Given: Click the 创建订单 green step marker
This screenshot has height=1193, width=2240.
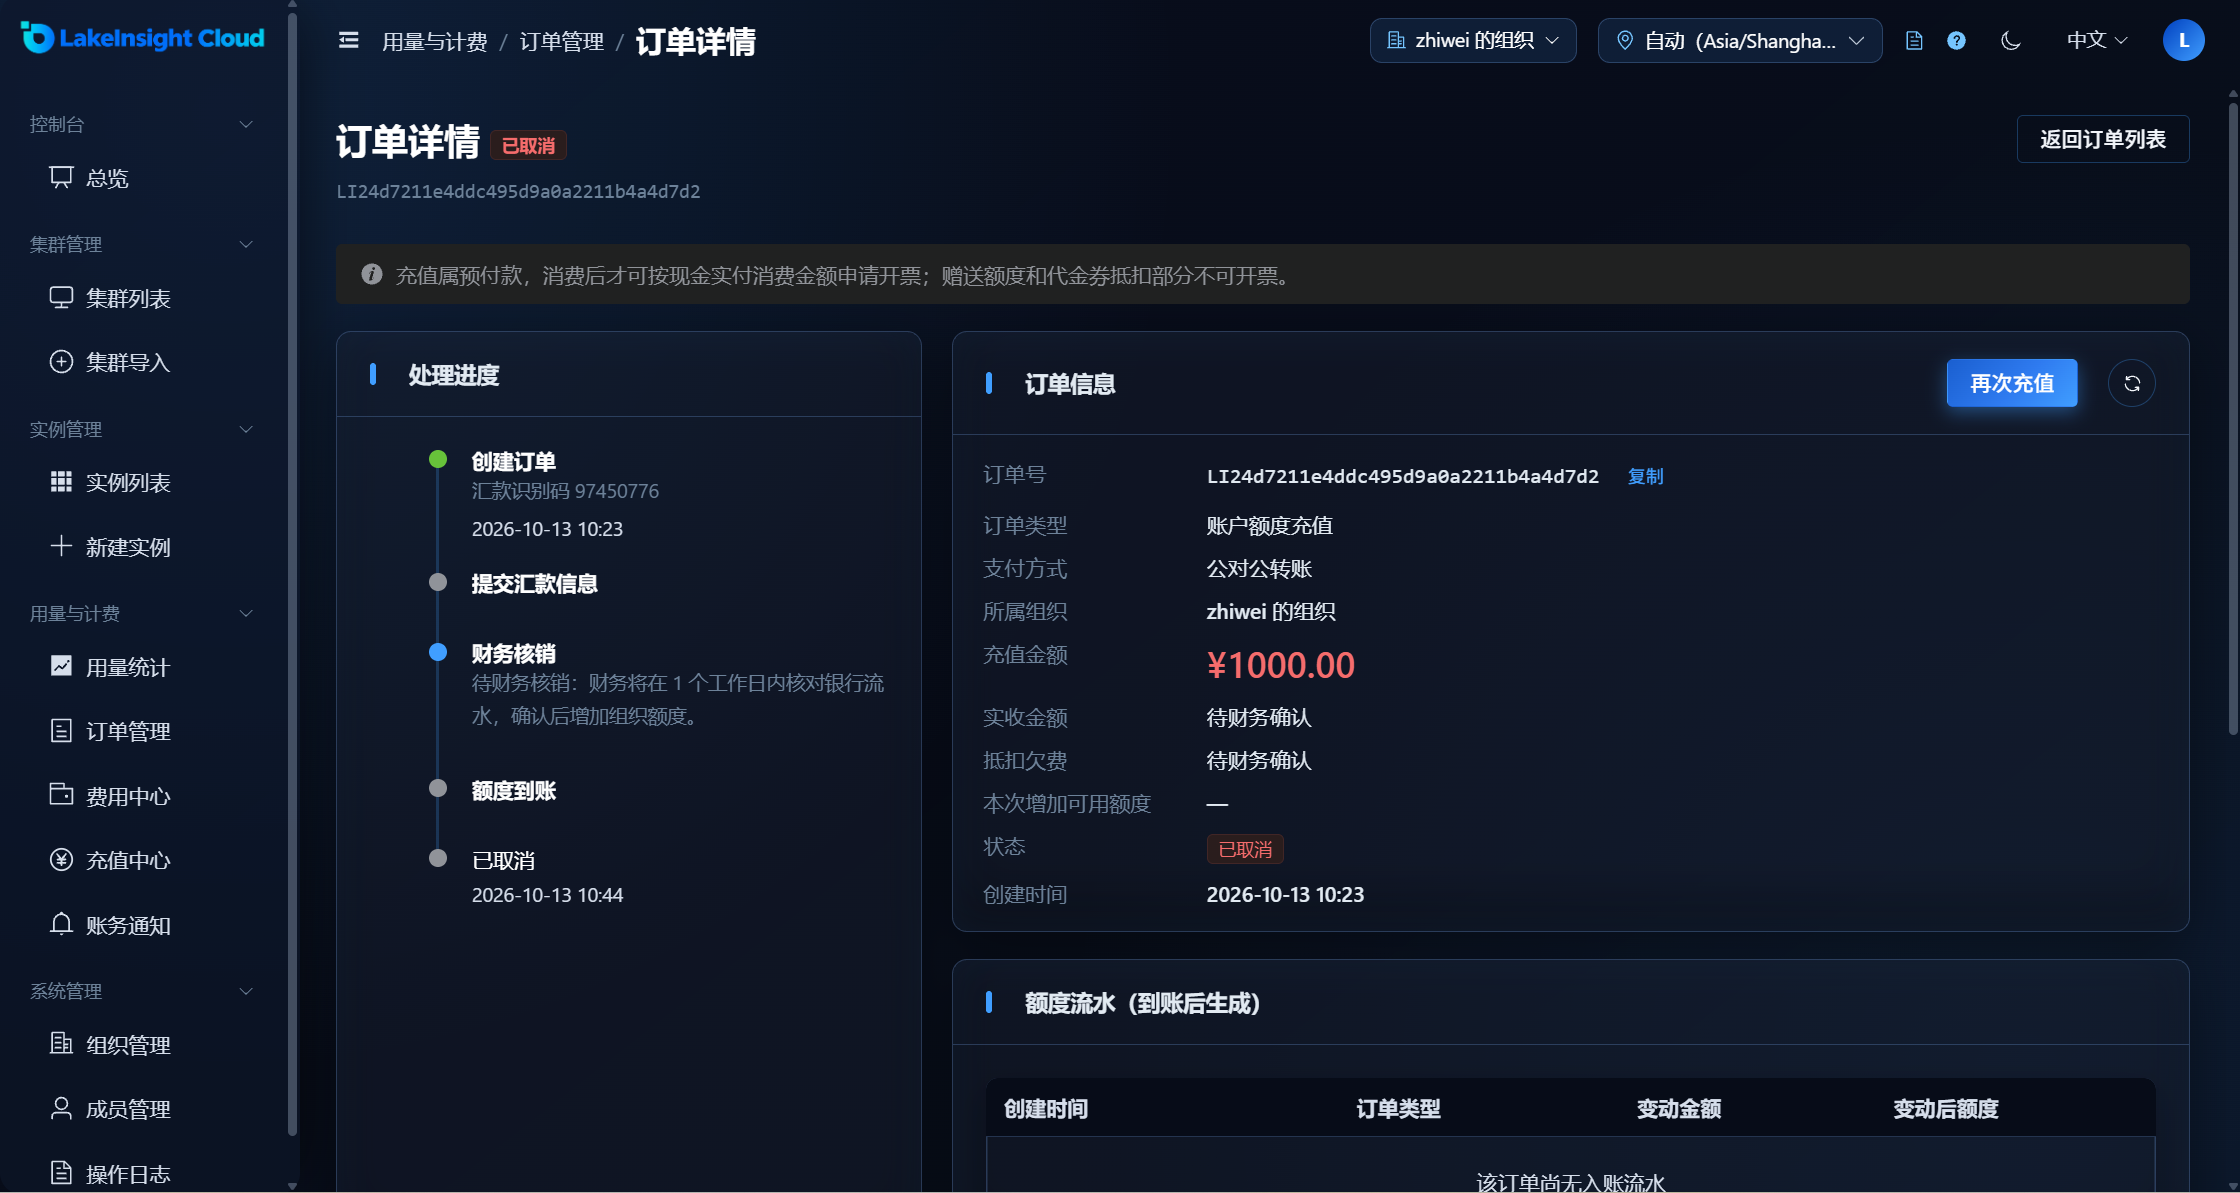Looking at the screenshot, I should click(x=438, y=459).
